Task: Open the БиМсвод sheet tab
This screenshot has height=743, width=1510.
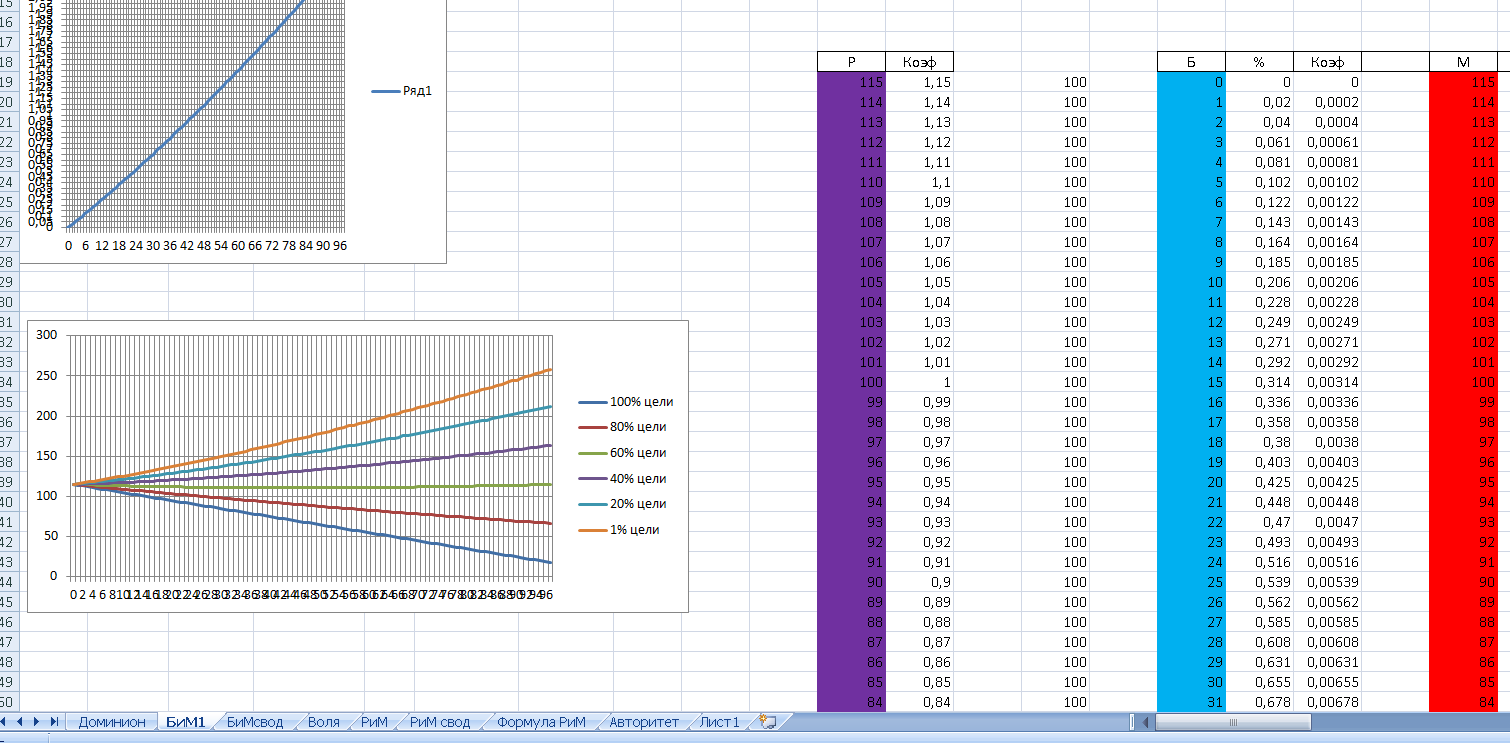Action: coord(254,722)
